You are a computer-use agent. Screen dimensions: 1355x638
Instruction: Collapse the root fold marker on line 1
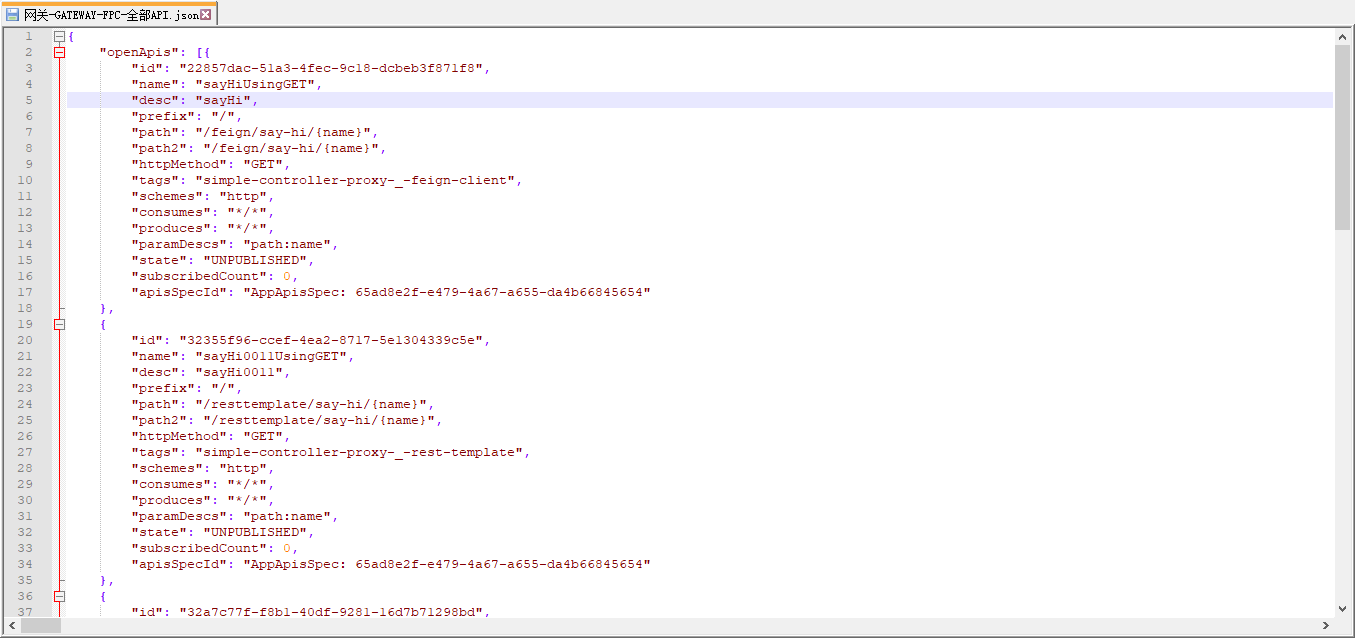coord(59,36)
